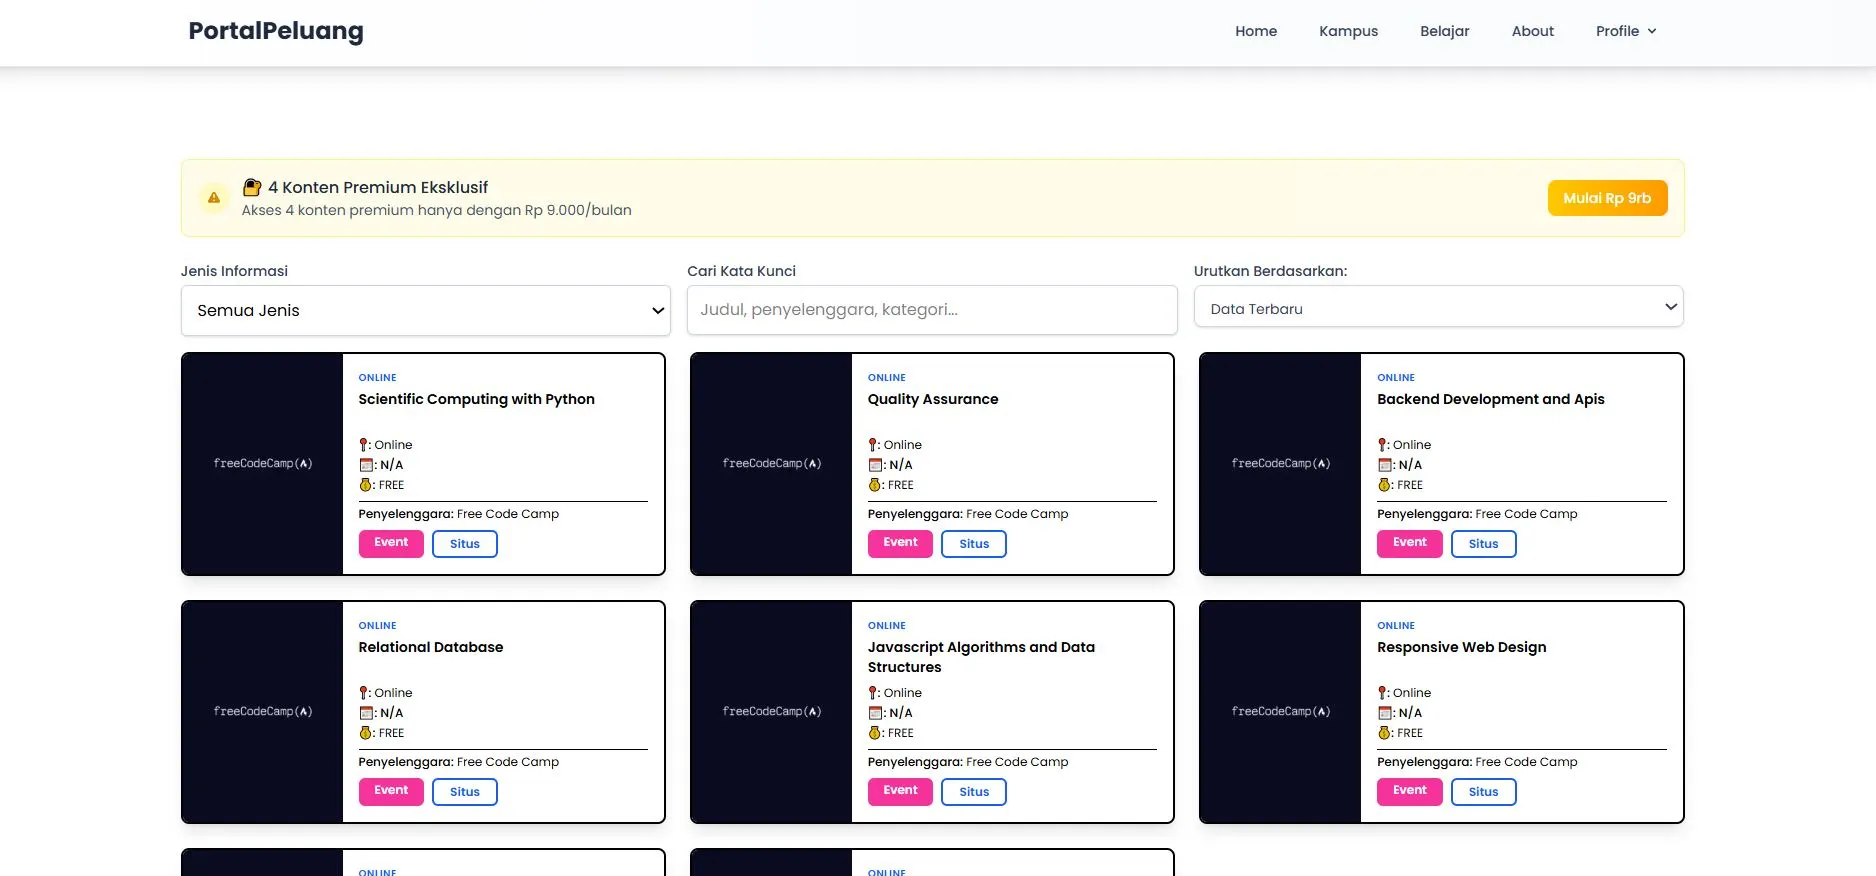
Task: Open Responsive Web Design freeCodeCamp thumbnail
Action: coord(1281,712)
